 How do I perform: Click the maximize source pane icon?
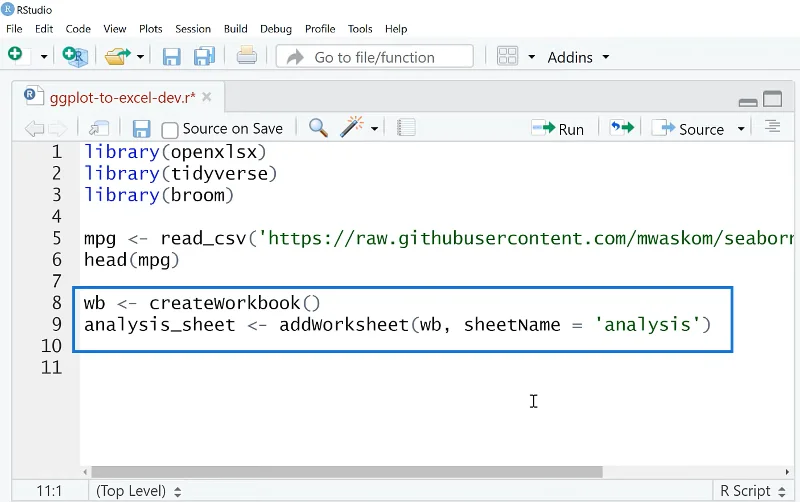[x=772, y=98]
